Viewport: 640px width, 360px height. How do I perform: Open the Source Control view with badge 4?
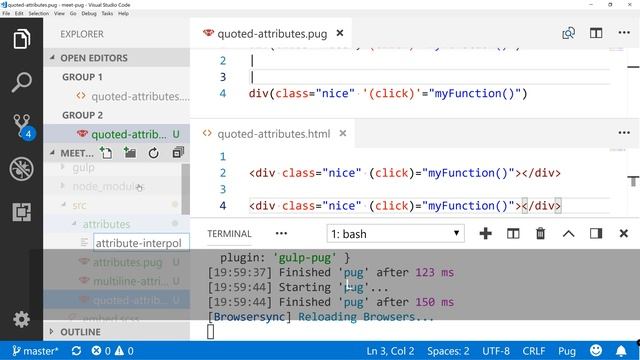pos(23,126)
